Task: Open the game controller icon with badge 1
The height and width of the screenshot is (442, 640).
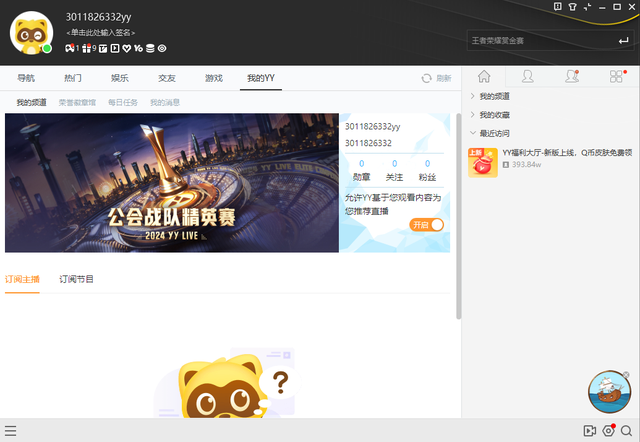Action: coord(70,48)
